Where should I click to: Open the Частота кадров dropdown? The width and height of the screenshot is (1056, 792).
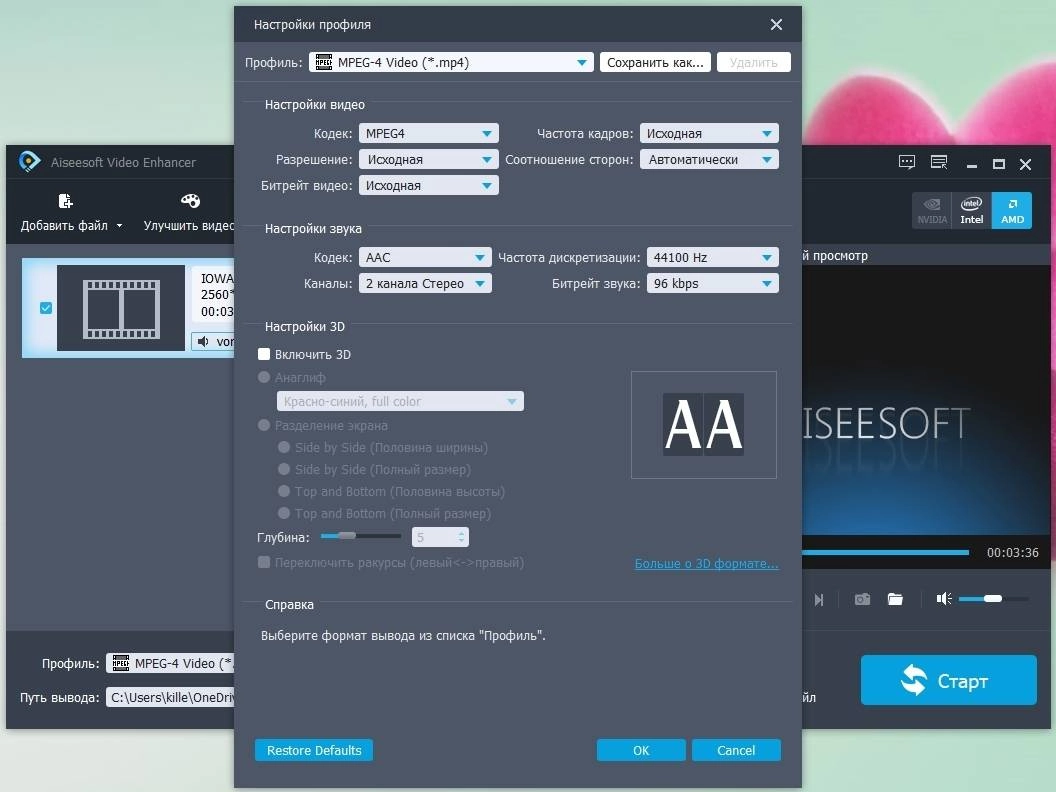click(709, 133)
